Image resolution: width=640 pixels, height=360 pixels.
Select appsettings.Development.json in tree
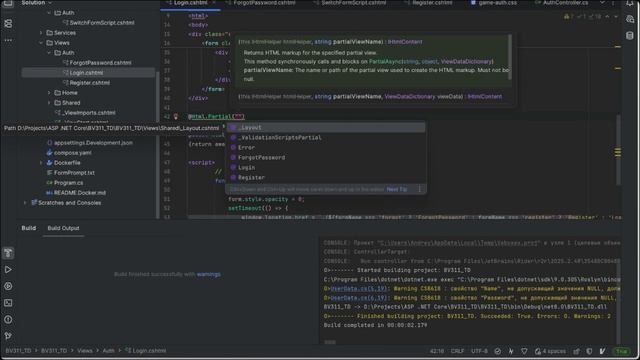pyautogui.click(x=93, y=143)
